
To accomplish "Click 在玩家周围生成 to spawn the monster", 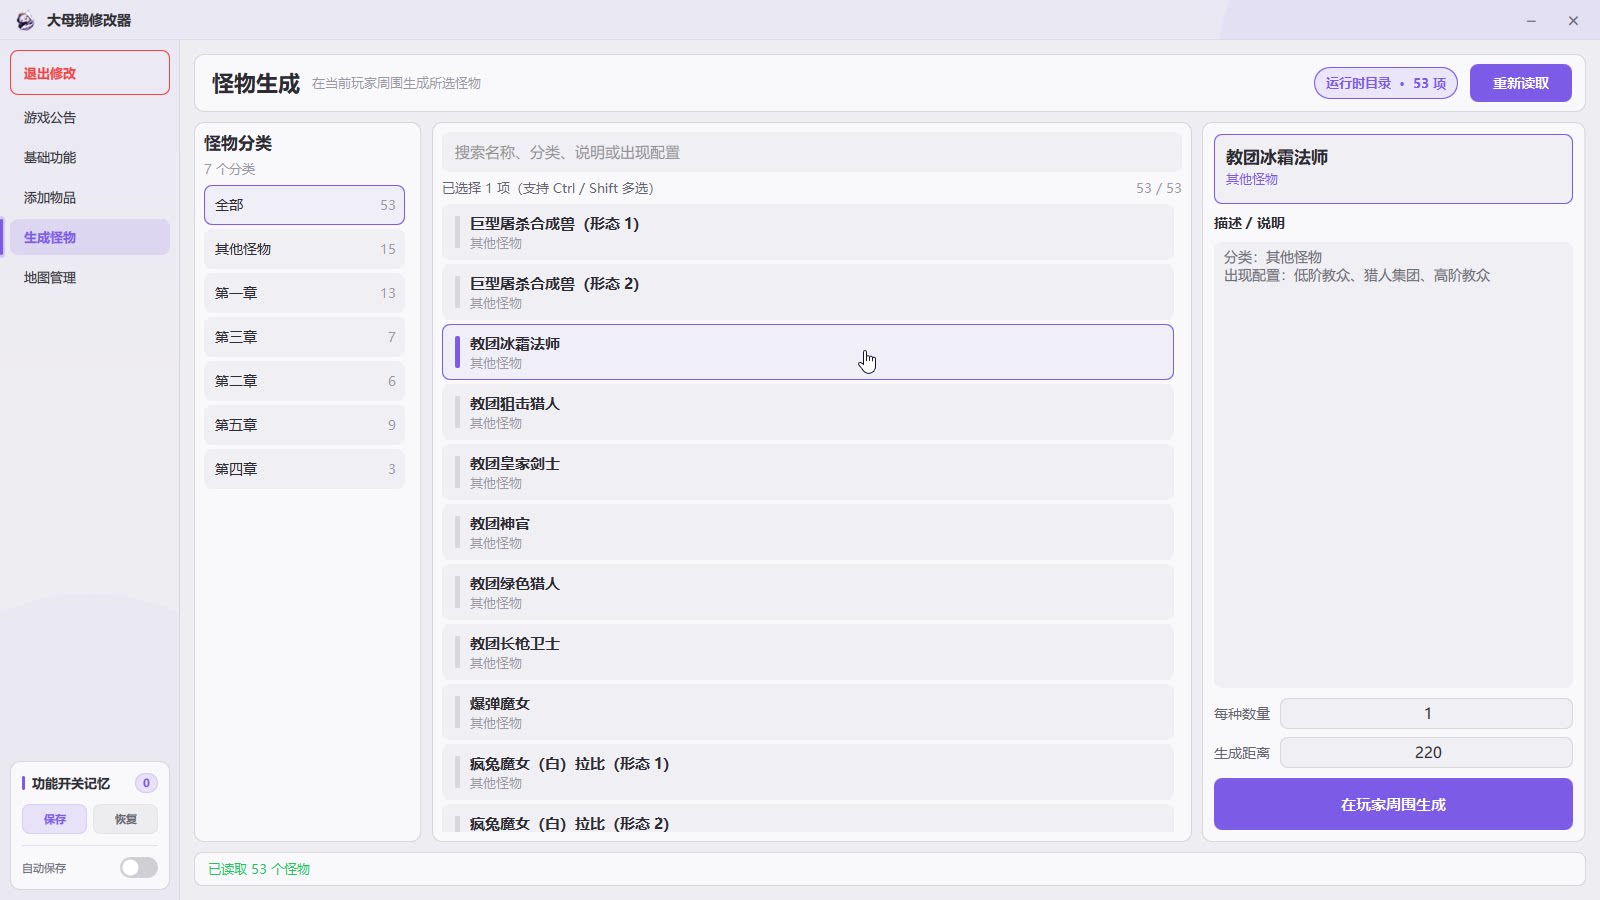I will pyautogui.click(x=1393, y=804).
